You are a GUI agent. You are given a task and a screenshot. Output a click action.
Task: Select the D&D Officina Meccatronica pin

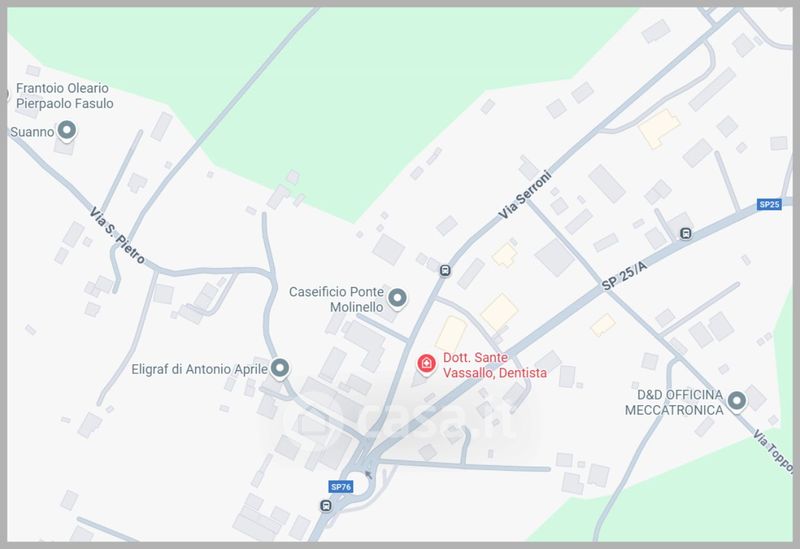tap(736, 401)
